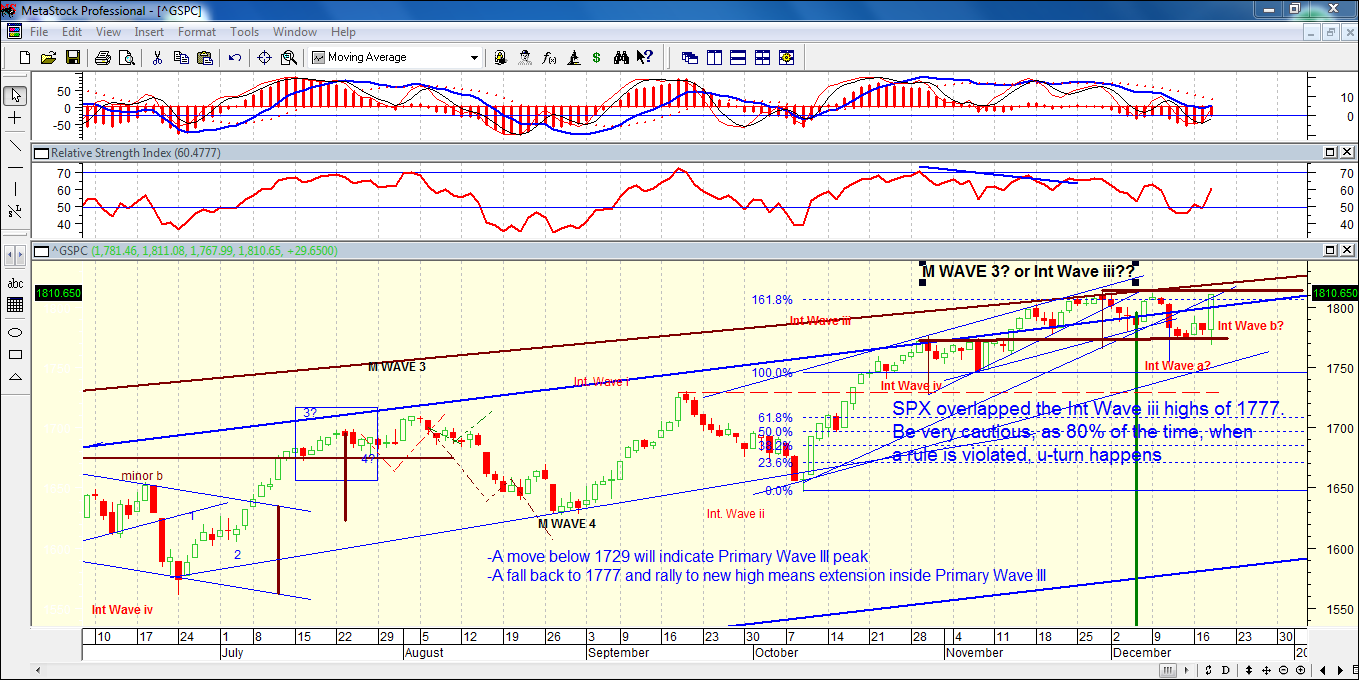Click the 1810.650 price label on right axis
Viewport: 1359px width, 680px height.
coord(1334,293)
